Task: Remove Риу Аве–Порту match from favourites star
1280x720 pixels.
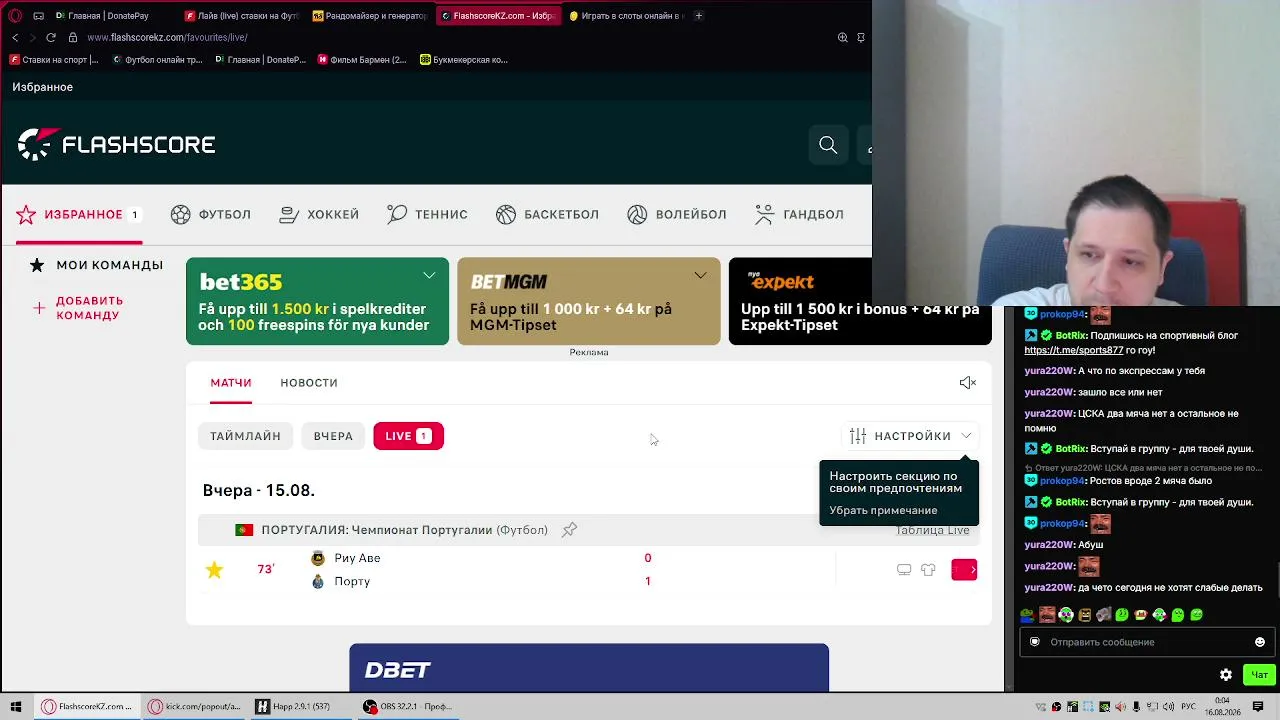Action: [x=214, y=570]
